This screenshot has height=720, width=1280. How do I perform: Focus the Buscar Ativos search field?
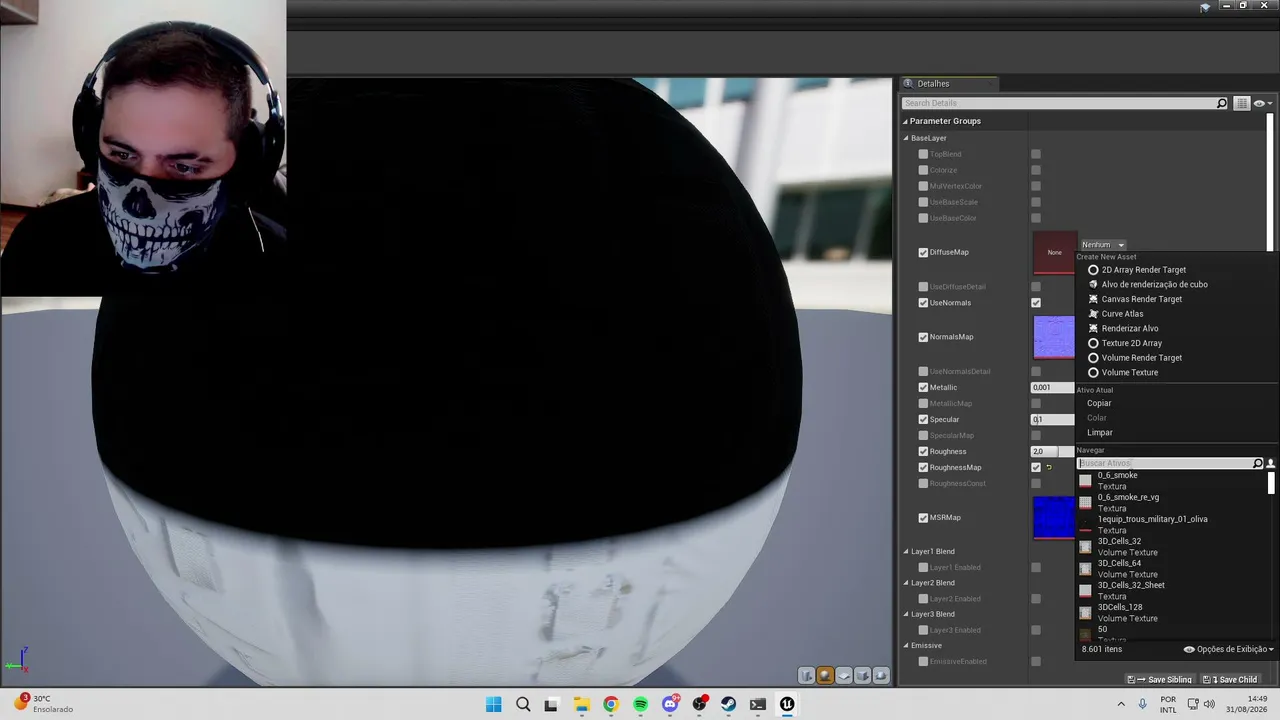pos(1165,464)
